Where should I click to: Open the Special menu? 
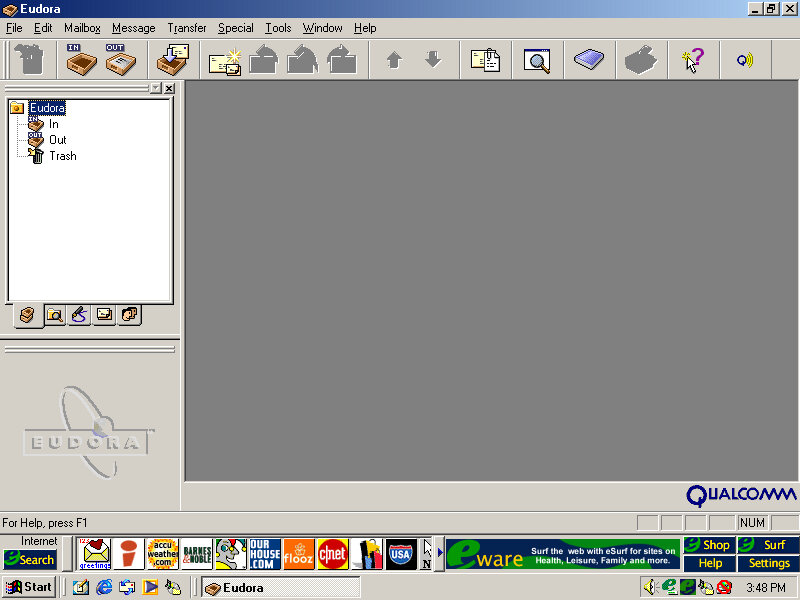pos(235,28)
